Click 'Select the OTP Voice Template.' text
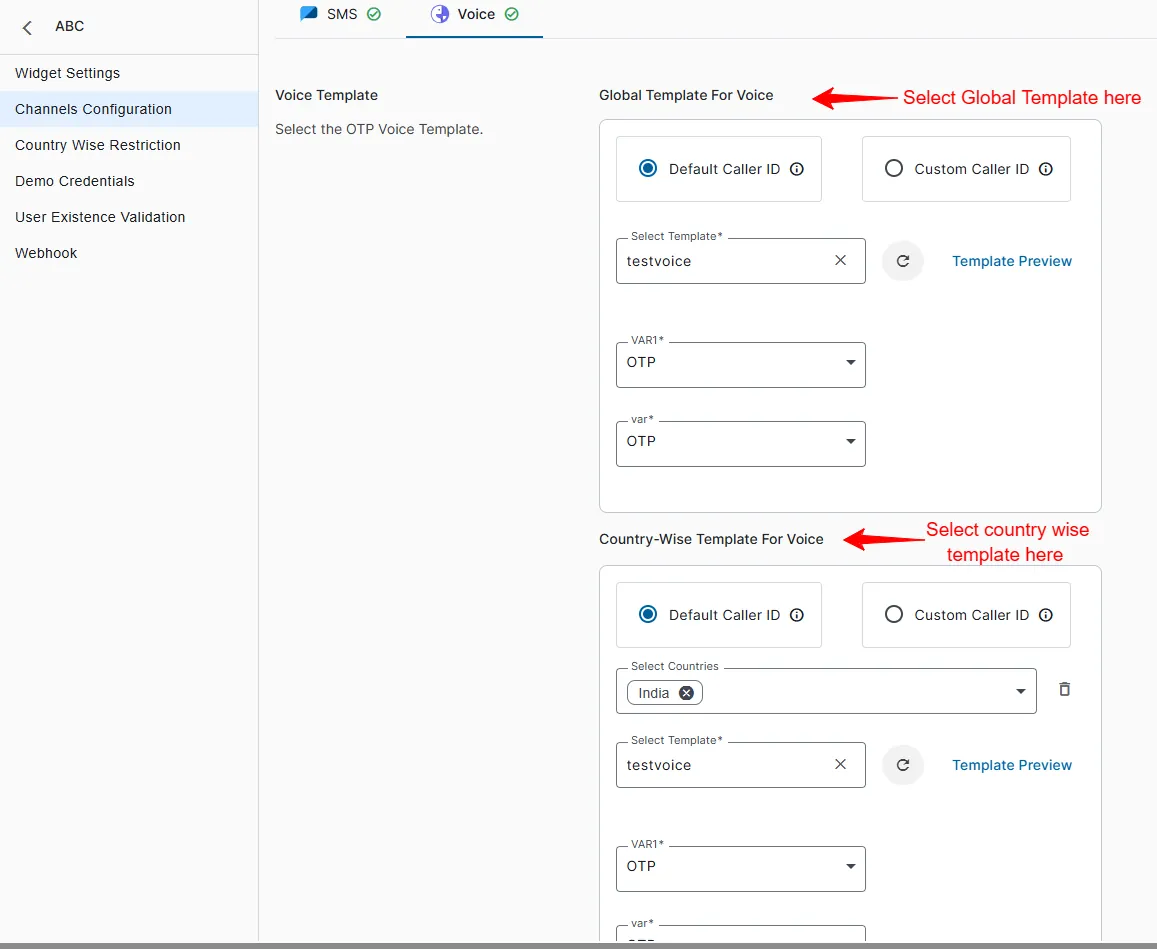The image size is (1157, 949). tap(379, 129)
